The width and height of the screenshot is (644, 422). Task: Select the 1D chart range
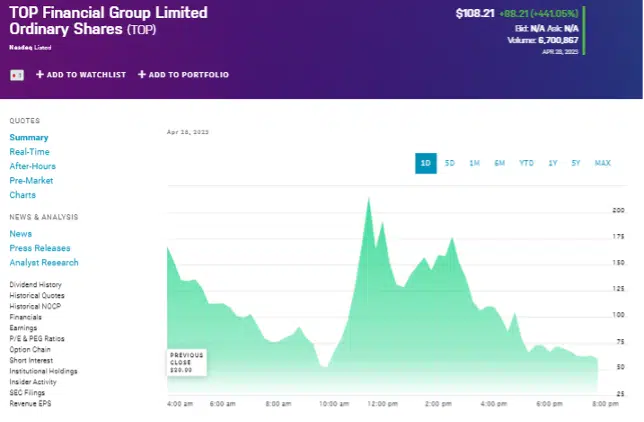(x=426, y=164)
